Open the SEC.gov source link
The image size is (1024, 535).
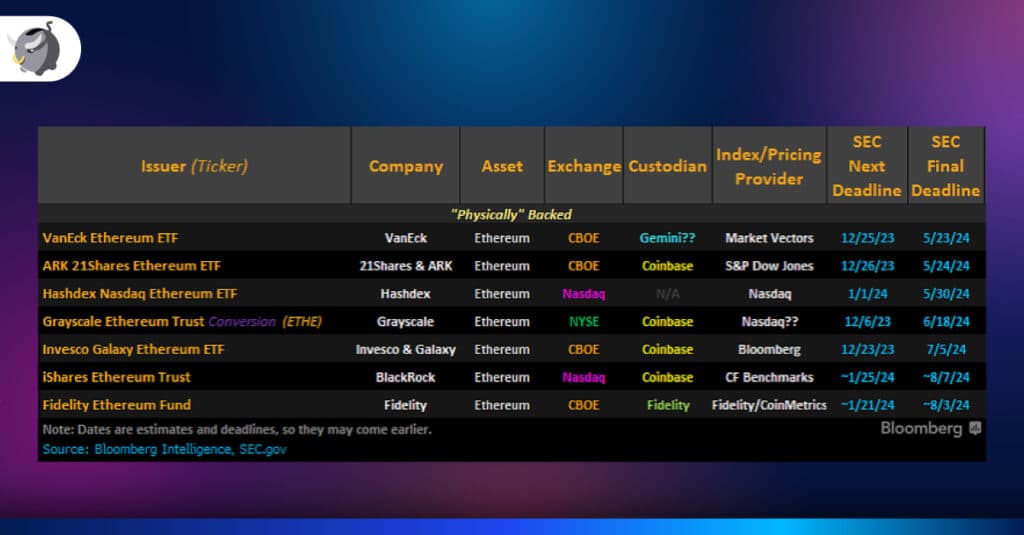tap(263, 449)
